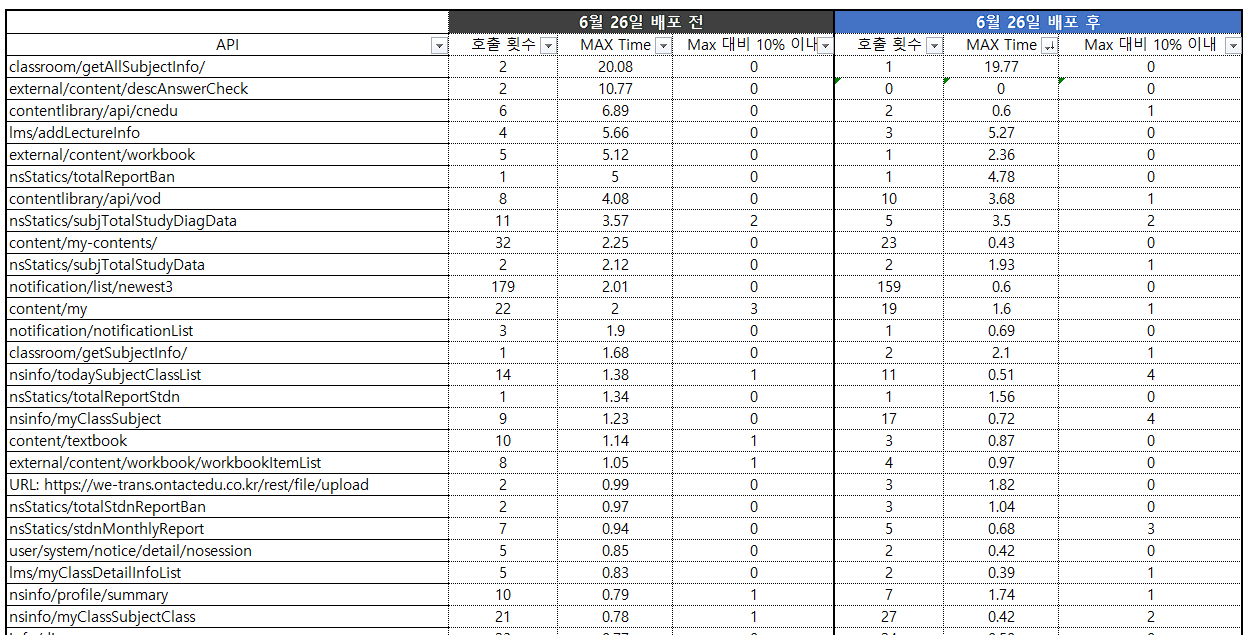Open Max 대비 10% 이내 filter under 배포 후

click(1234, 45)
